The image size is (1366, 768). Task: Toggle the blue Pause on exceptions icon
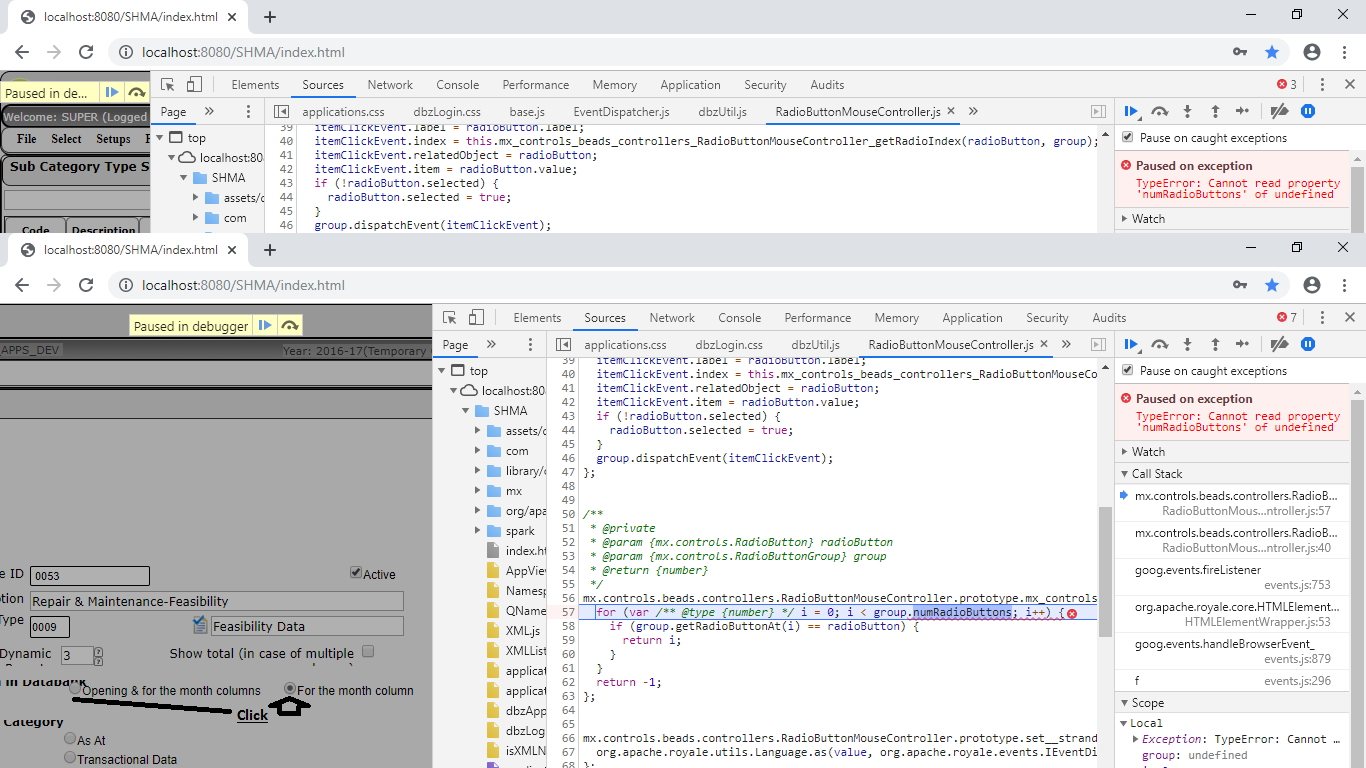1308,344
